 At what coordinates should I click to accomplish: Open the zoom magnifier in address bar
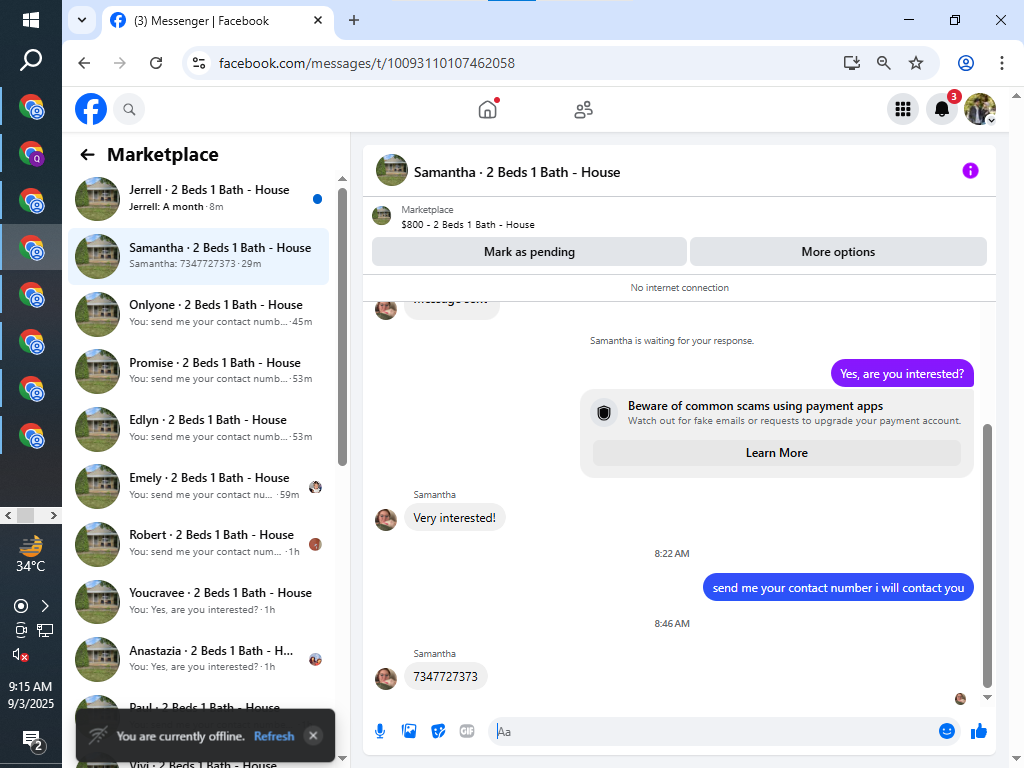click(884, 63)
